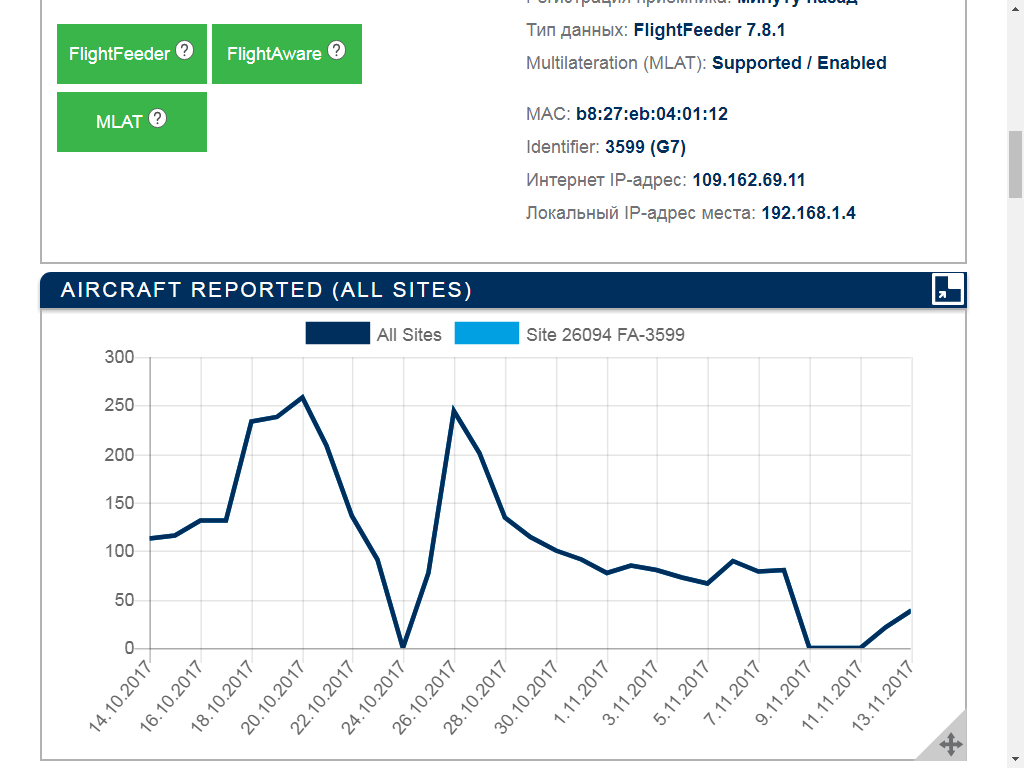Select the chart peak at 20.10.2017
Screen dimensions: 1024x768
point(302,397)
